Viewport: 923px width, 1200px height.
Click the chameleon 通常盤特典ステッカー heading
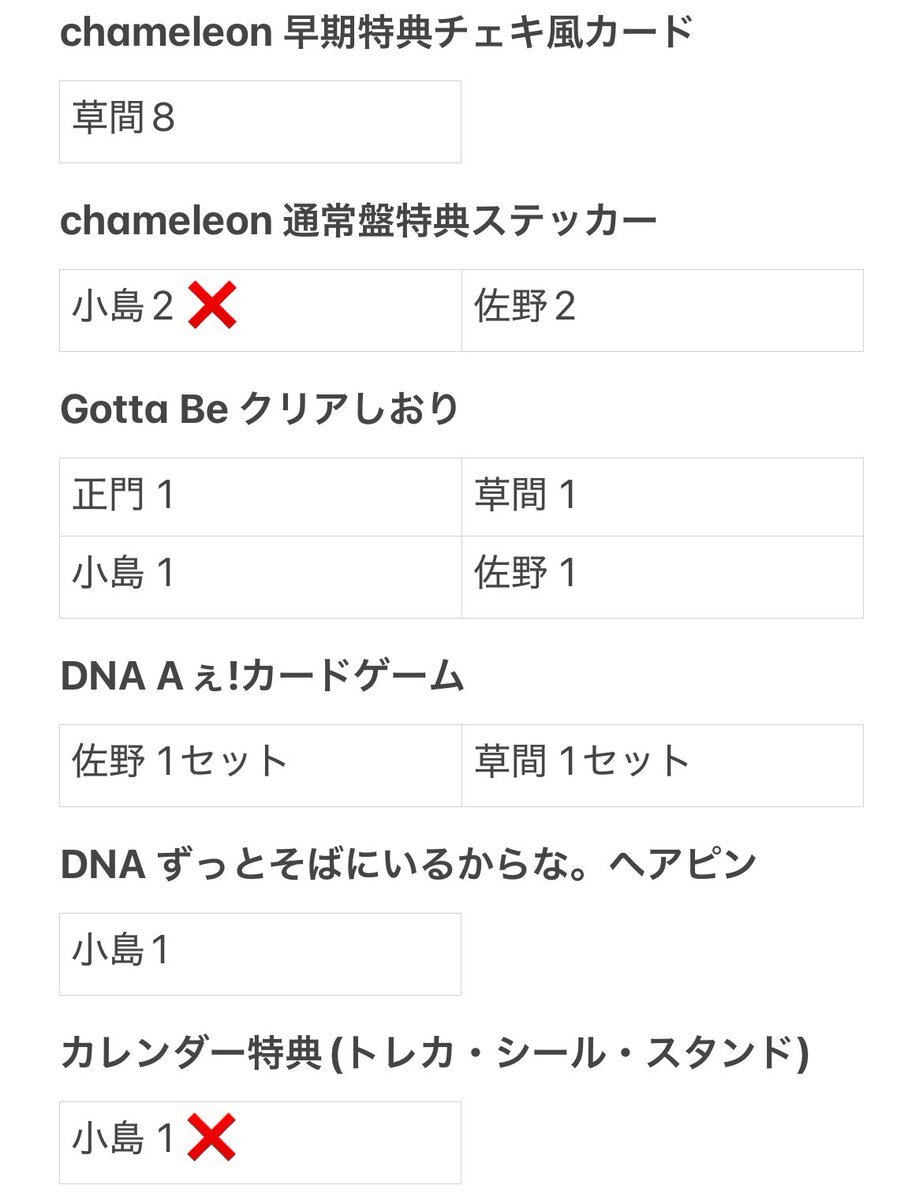coord(359,221)
